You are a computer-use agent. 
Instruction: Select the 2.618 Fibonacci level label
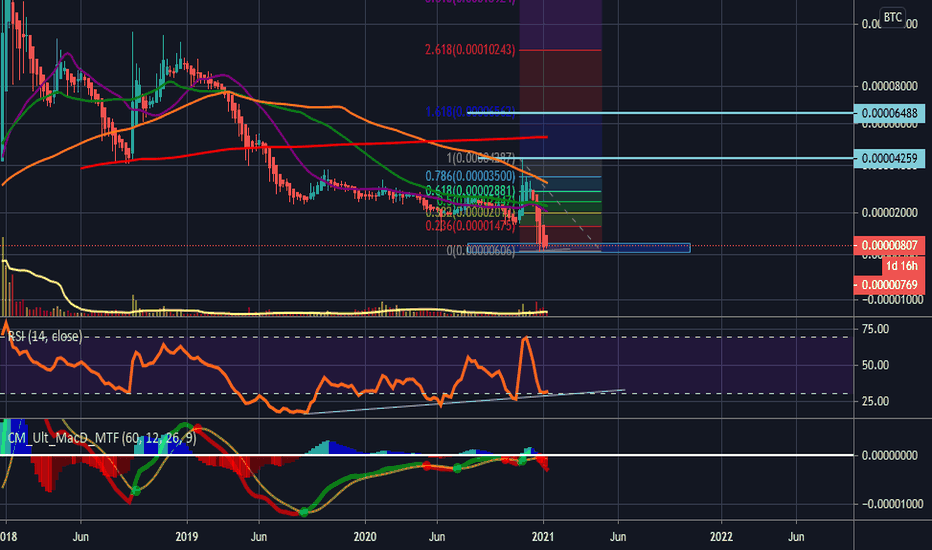click(x=470, y=50)
